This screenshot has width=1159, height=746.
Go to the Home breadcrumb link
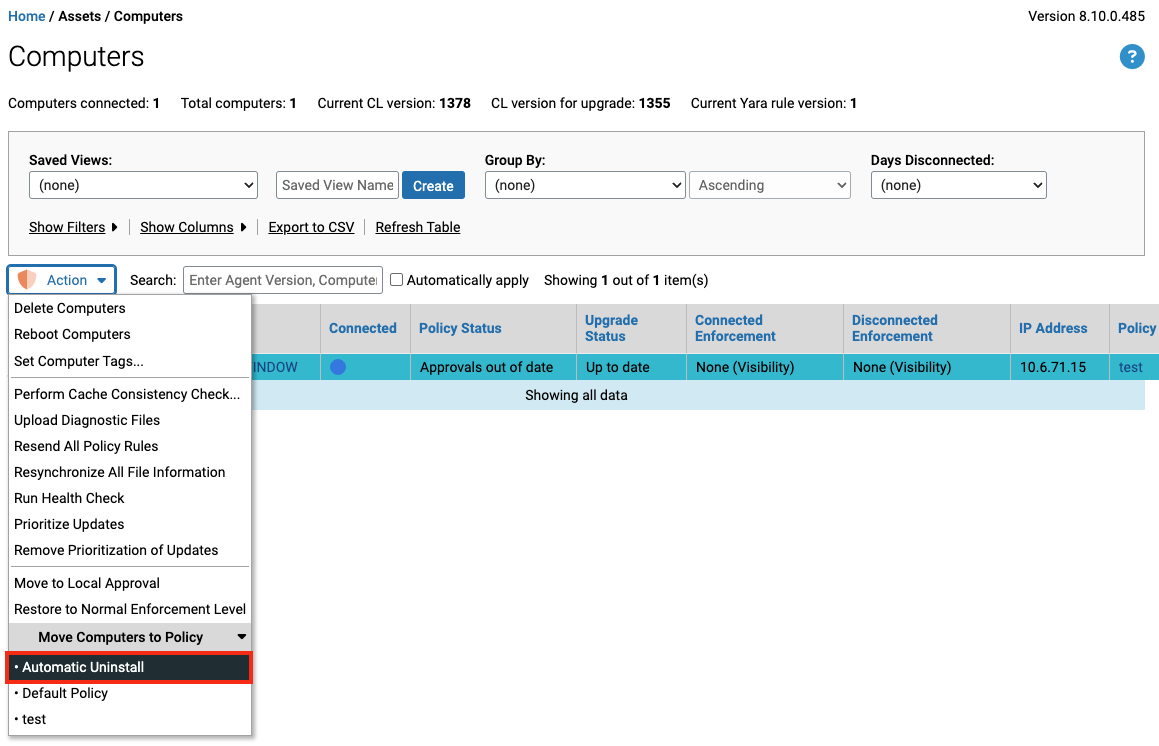27,16
